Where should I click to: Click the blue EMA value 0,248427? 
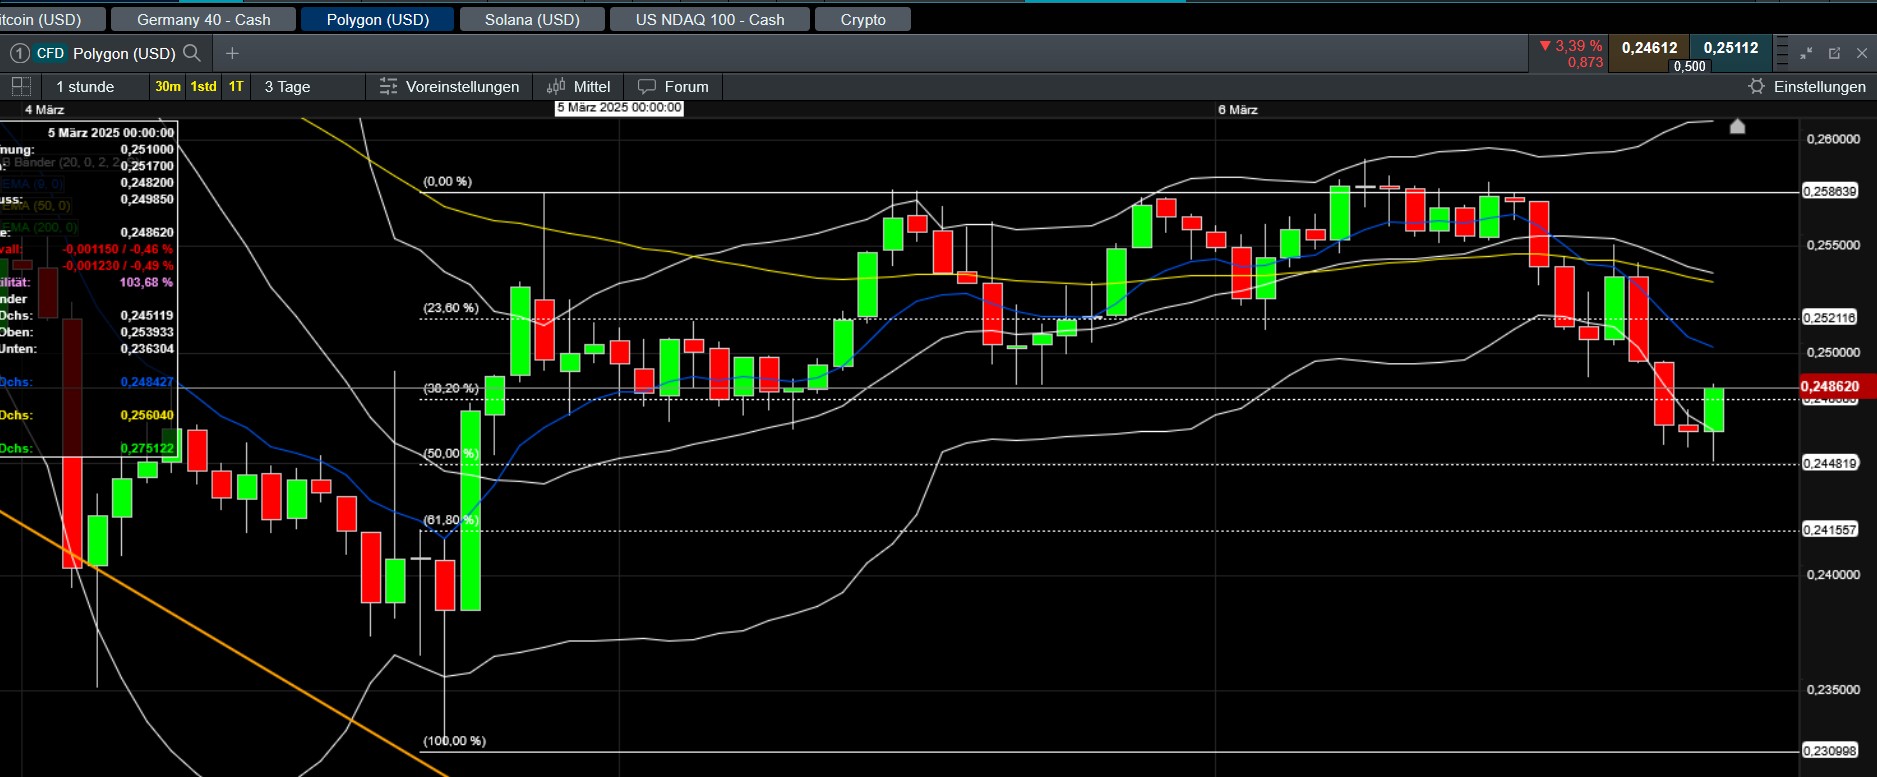[147, 382]
